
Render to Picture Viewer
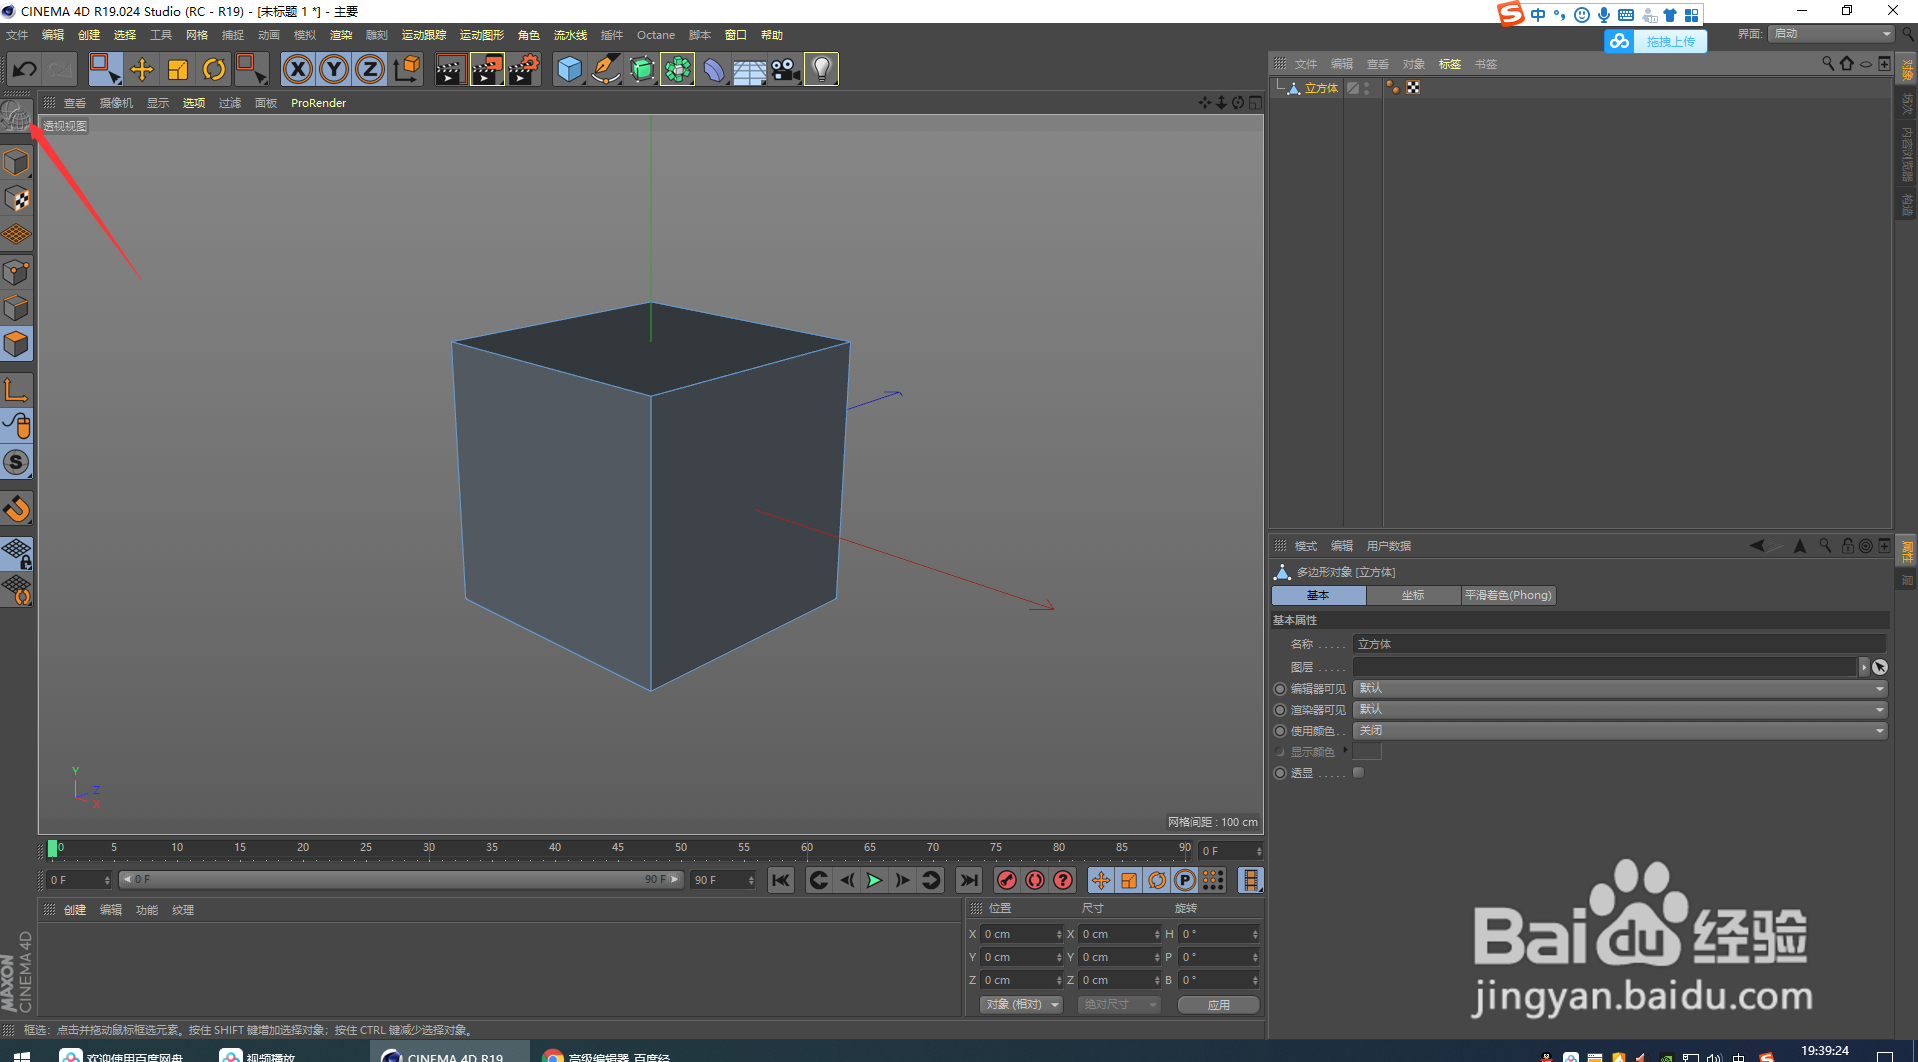[487, 69]
